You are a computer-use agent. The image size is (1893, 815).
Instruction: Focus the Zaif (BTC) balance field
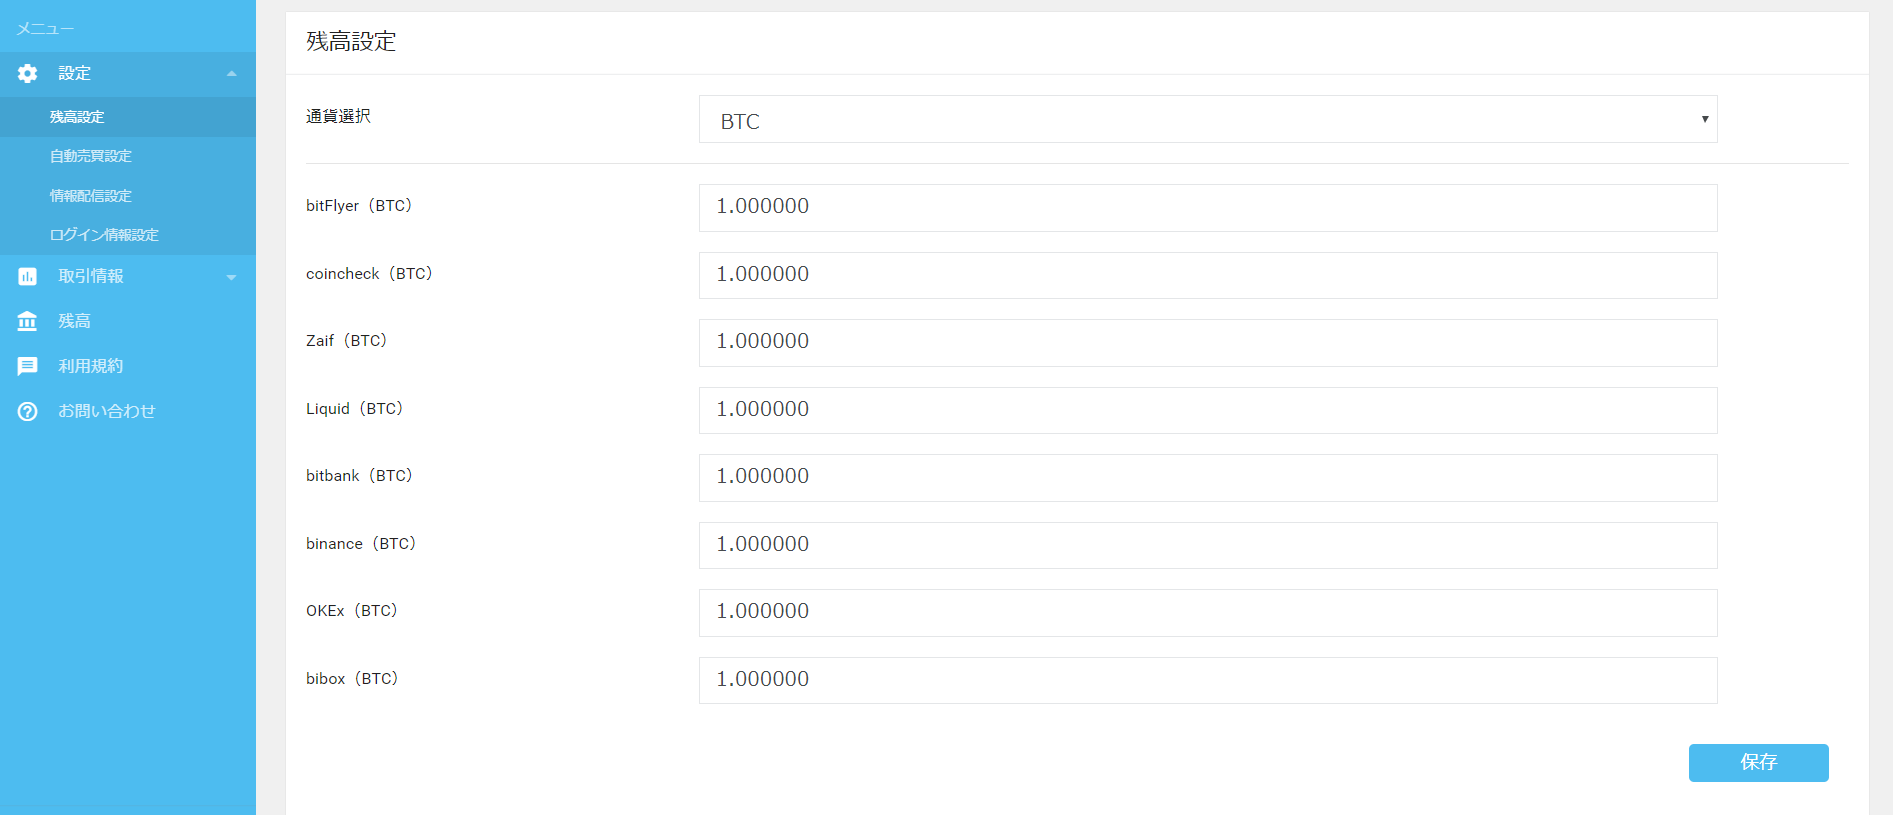pyautogui.click(x=1208, y=342)
